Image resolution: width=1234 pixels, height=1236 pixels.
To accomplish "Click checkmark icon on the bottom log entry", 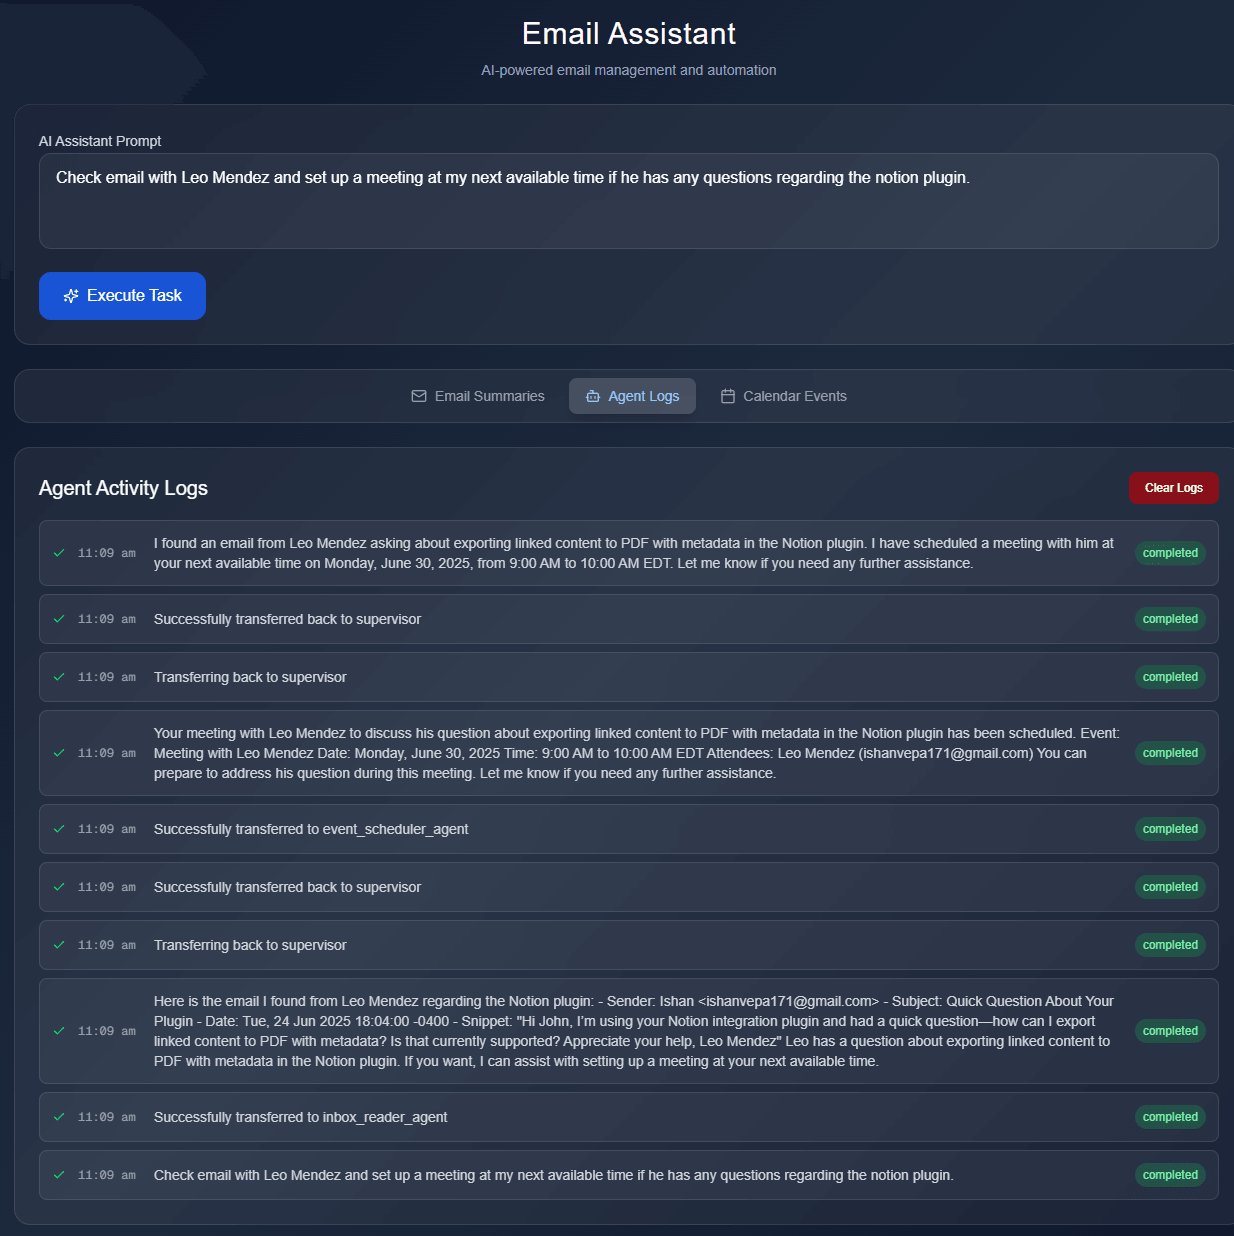I will [x=59, y=1175].
